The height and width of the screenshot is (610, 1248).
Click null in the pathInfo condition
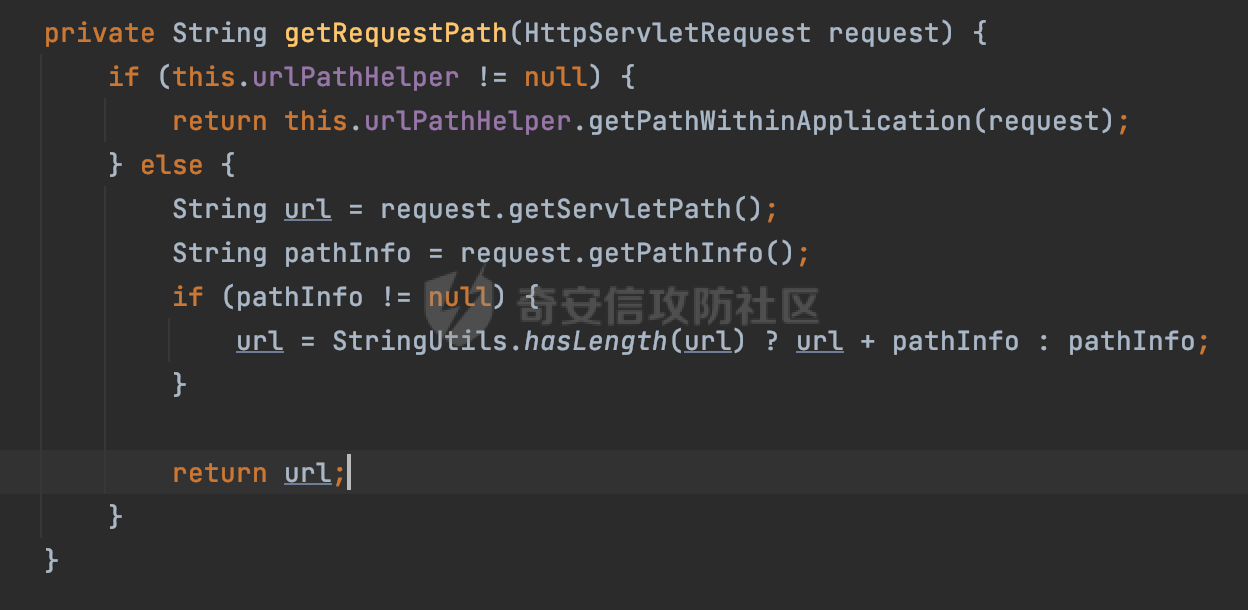tap(459, 297)
